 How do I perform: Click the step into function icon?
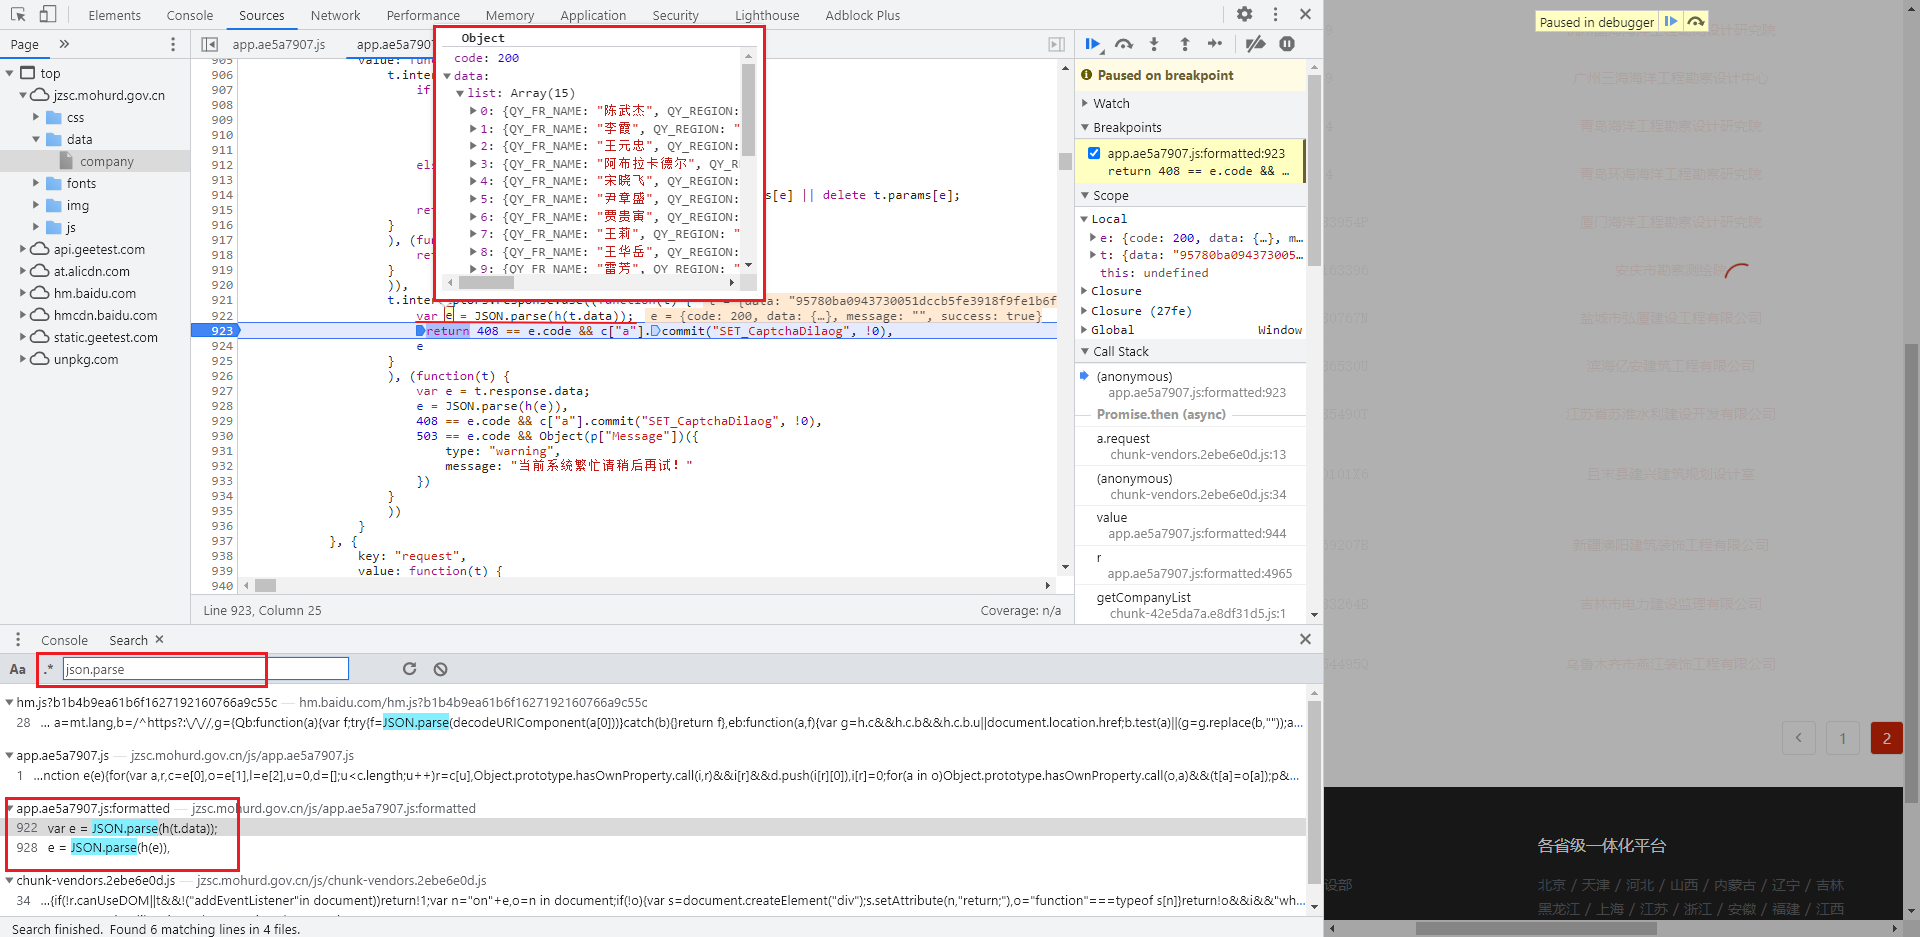[1154, 44]
